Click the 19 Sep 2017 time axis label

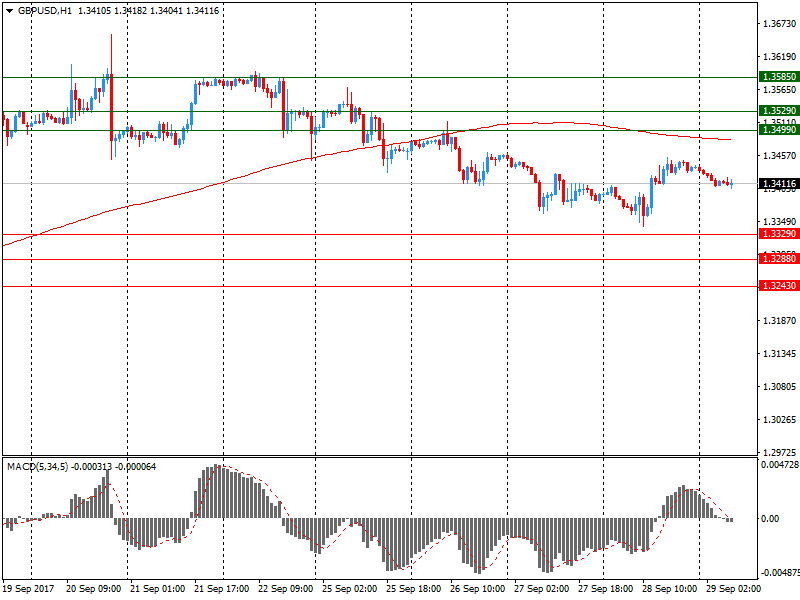[28, 589]
